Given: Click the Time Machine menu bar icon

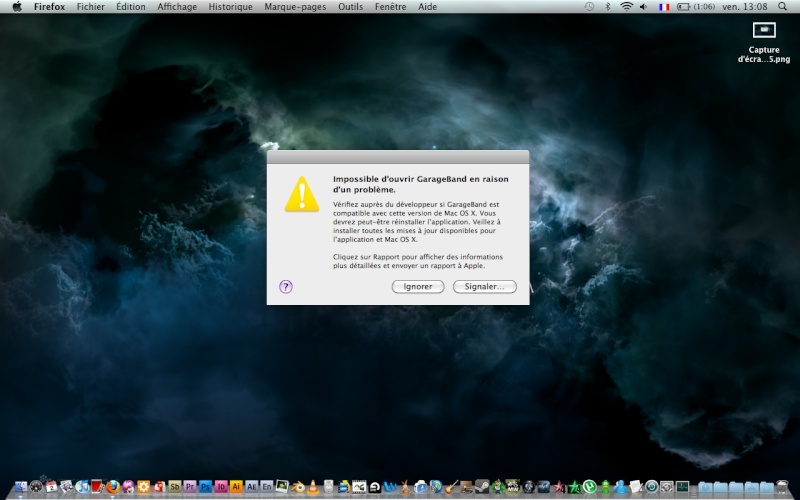Looking at the screenshot, I should 589,7.
